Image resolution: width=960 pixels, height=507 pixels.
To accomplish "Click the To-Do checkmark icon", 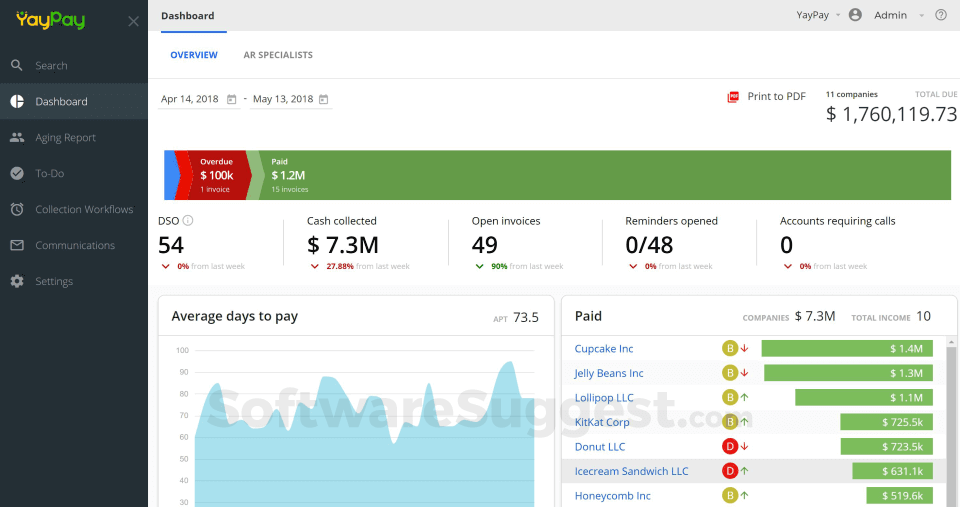I will pos(17,174).
